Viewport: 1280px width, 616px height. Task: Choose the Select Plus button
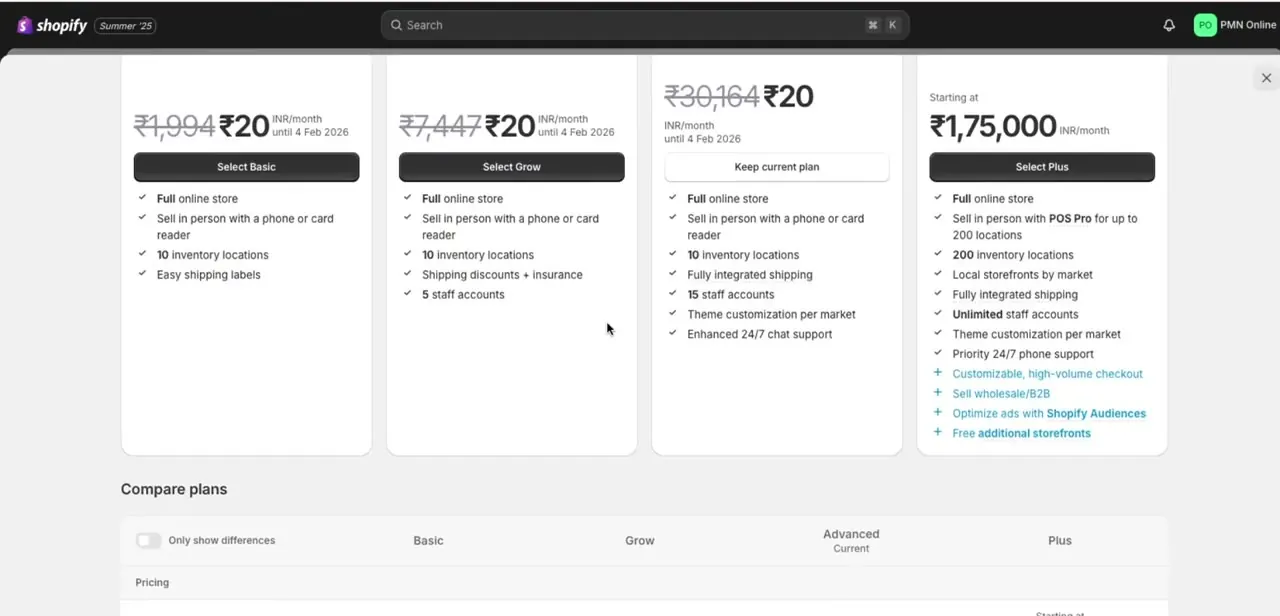point(1042,167)
